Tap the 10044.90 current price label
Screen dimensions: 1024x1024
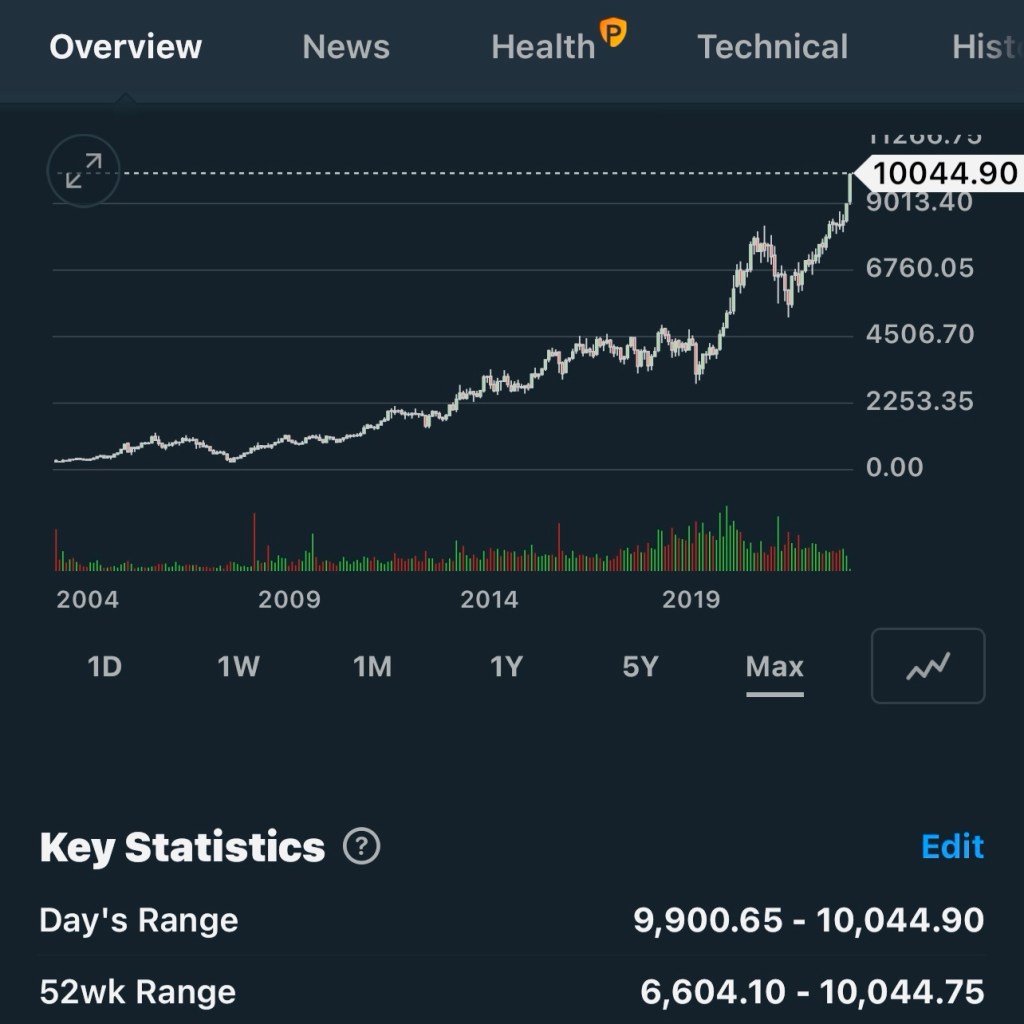[943, 174]
